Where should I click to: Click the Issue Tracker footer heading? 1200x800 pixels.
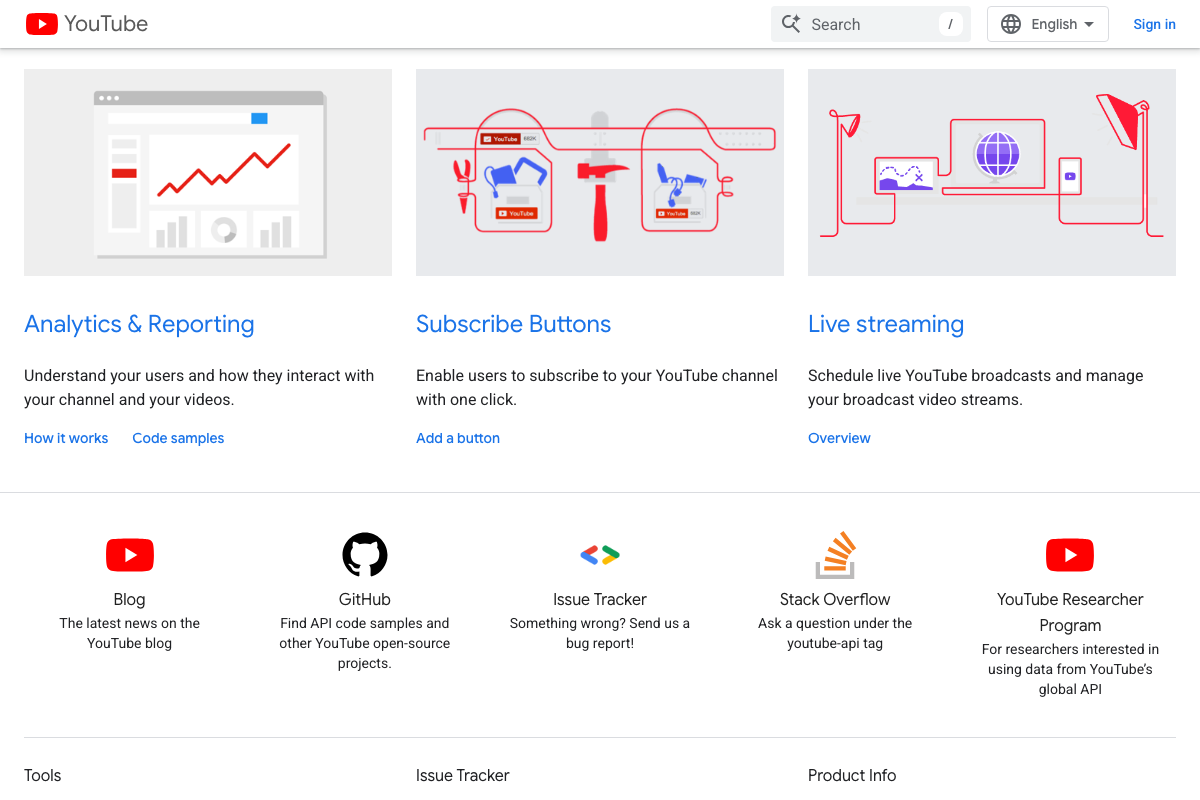pos(463,775)
